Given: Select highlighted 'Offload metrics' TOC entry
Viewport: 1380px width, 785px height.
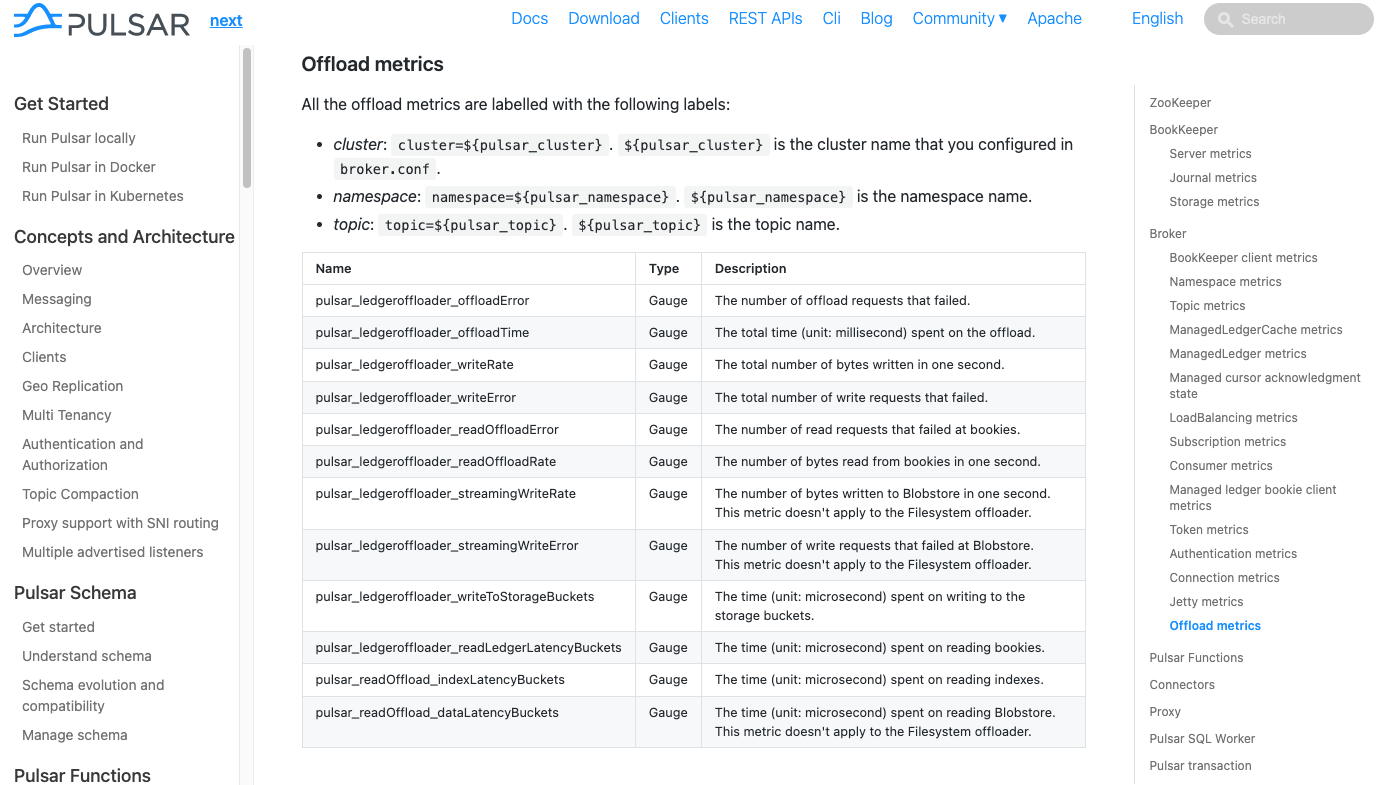Looking at the screenshot, I should [1215, 626].
